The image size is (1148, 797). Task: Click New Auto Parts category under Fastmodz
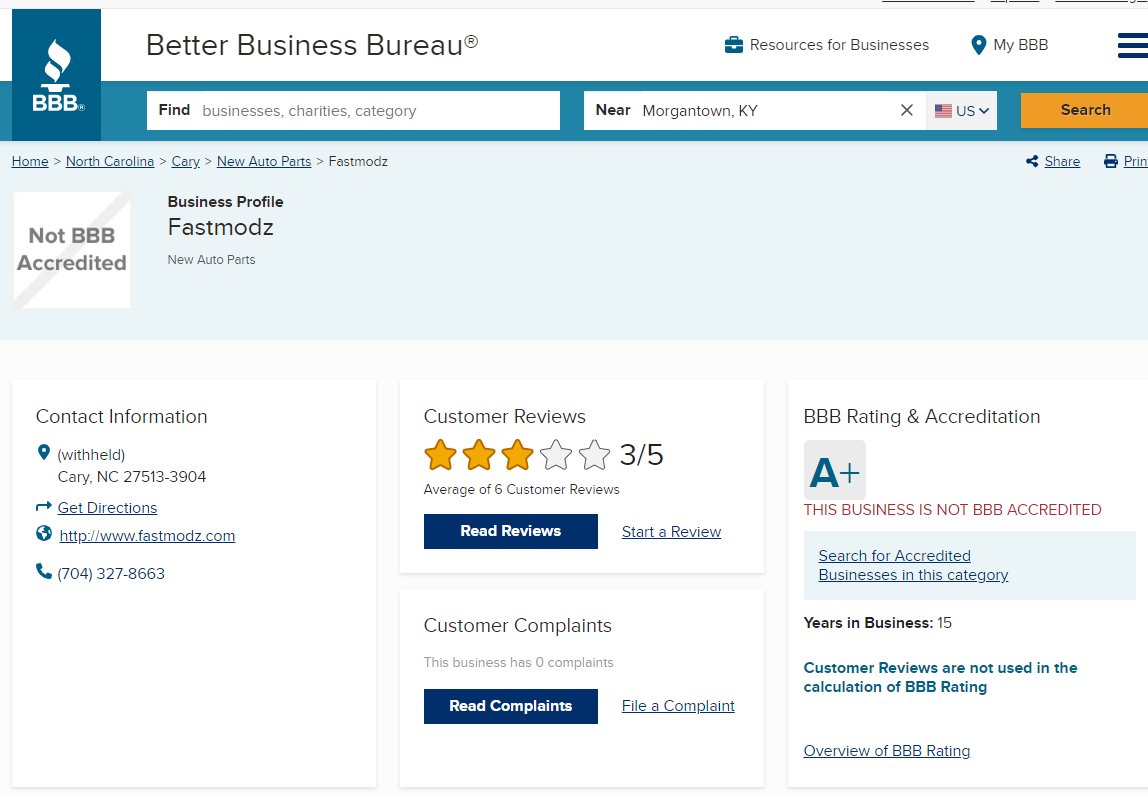coord(212,260)
